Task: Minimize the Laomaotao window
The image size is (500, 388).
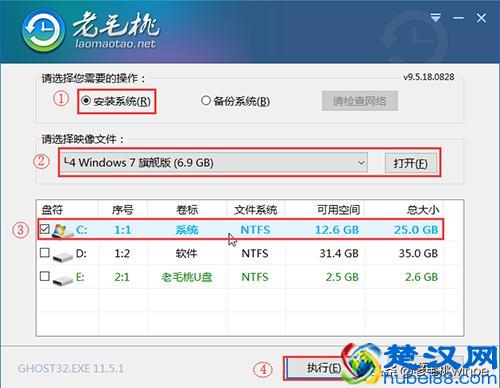Action: click(459, 18)
